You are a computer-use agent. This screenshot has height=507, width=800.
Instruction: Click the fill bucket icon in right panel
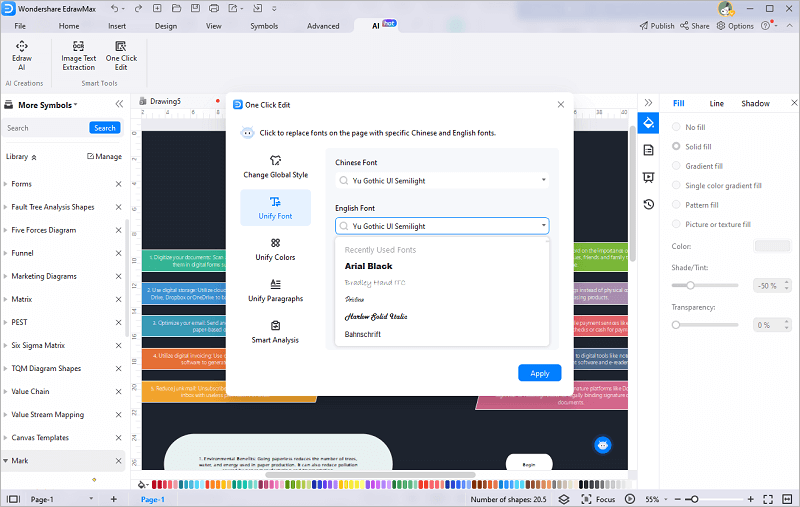[648, 123]
